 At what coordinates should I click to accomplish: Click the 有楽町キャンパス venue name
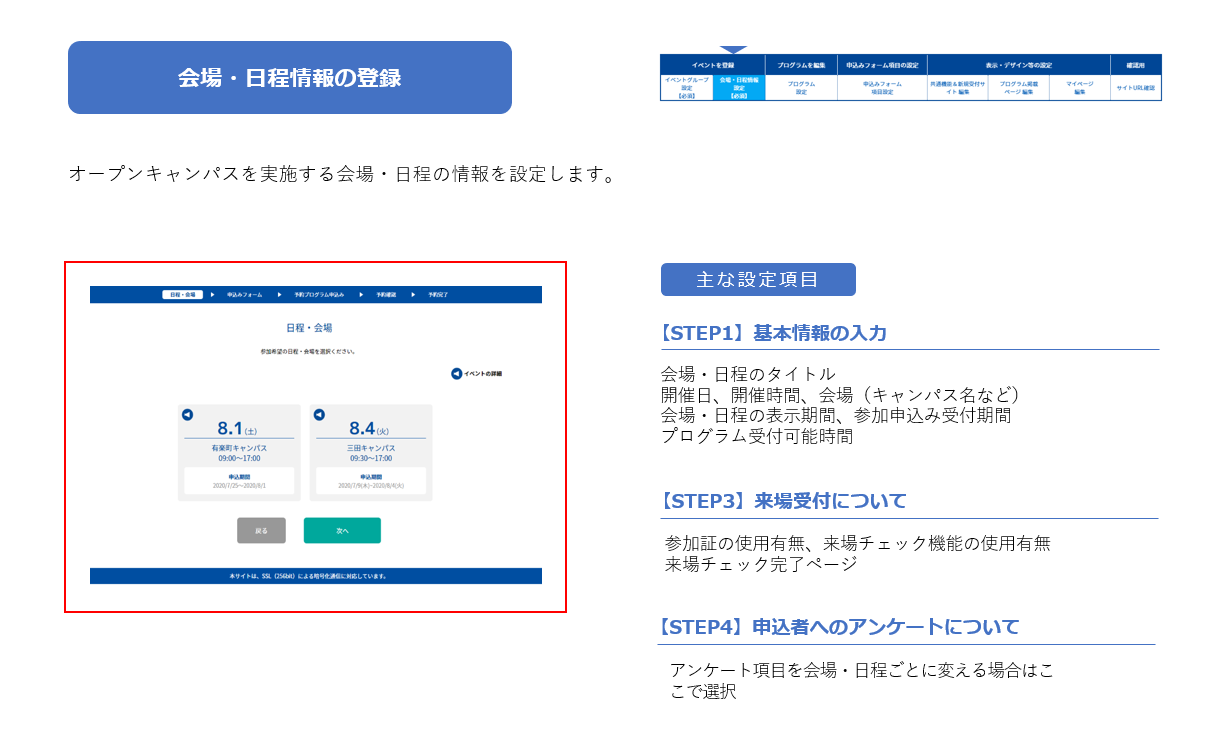click(x=239, y=448)
